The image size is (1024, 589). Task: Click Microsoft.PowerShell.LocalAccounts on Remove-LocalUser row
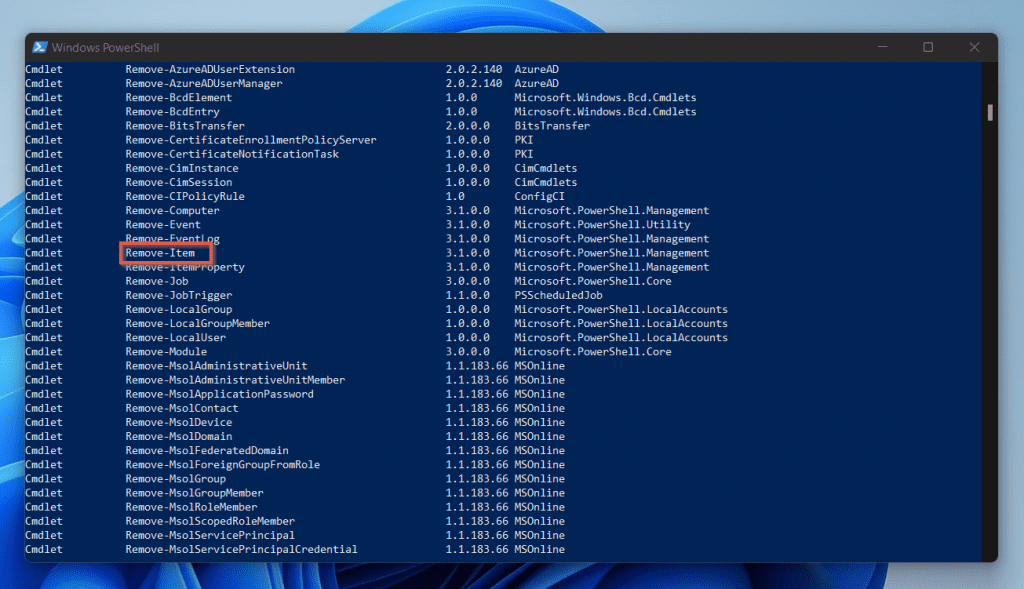click(621, 338)
